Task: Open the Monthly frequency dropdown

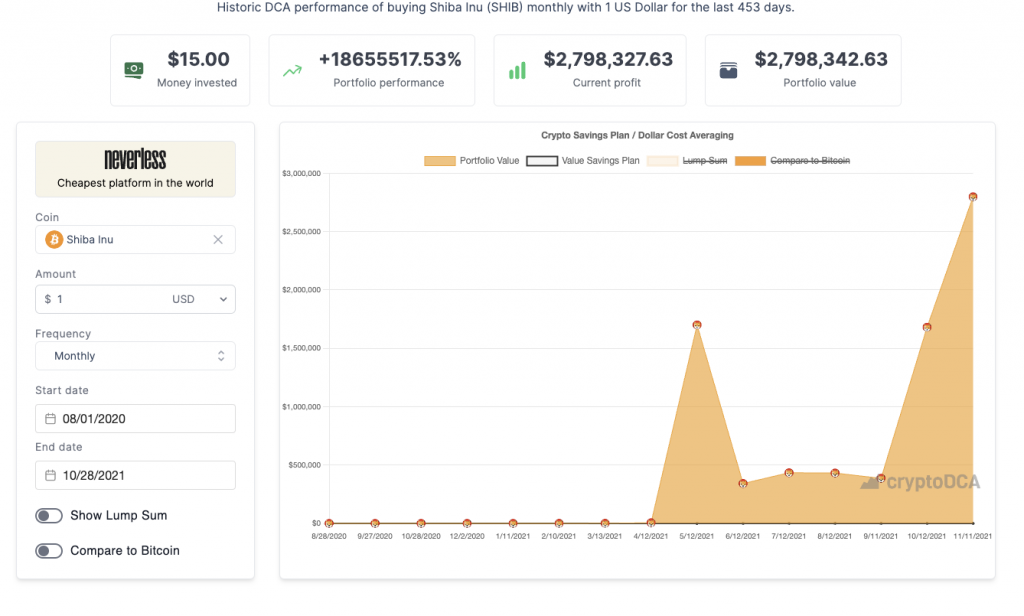Action: [135, 356]
